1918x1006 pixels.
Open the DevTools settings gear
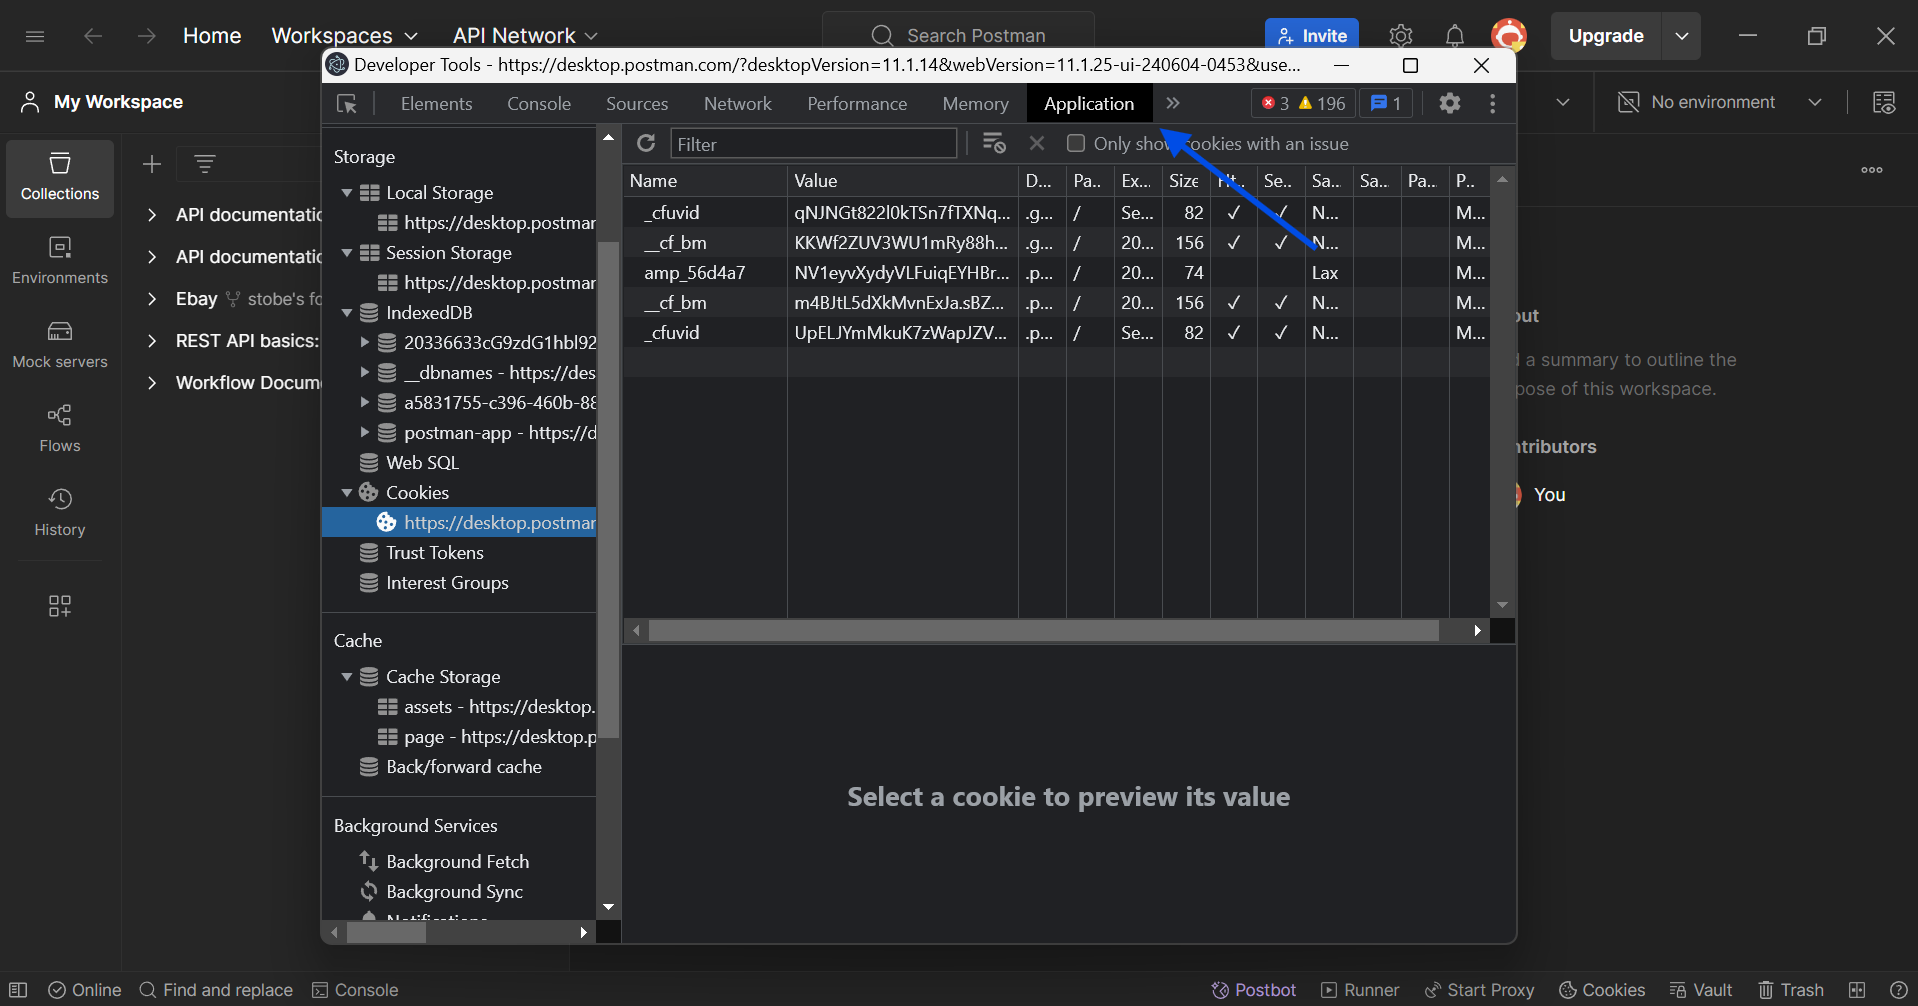click(x=1450, y=103)
